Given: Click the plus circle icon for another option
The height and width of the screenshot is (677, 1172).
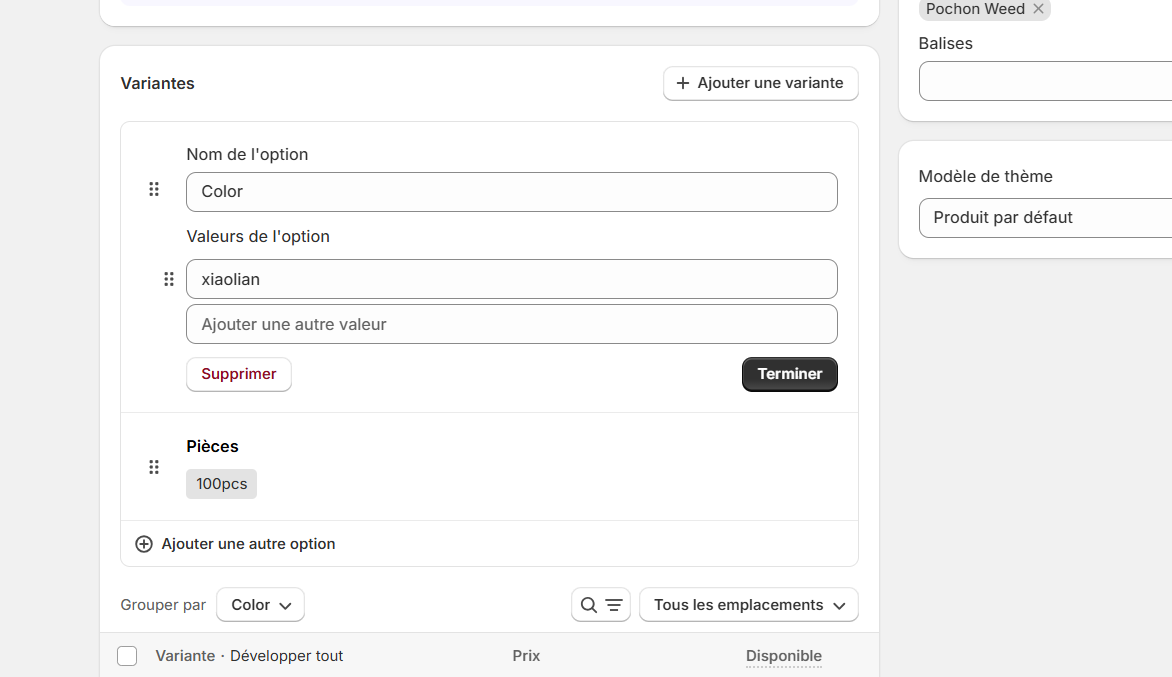Looking at the screenshot, I should pos(144,544).
